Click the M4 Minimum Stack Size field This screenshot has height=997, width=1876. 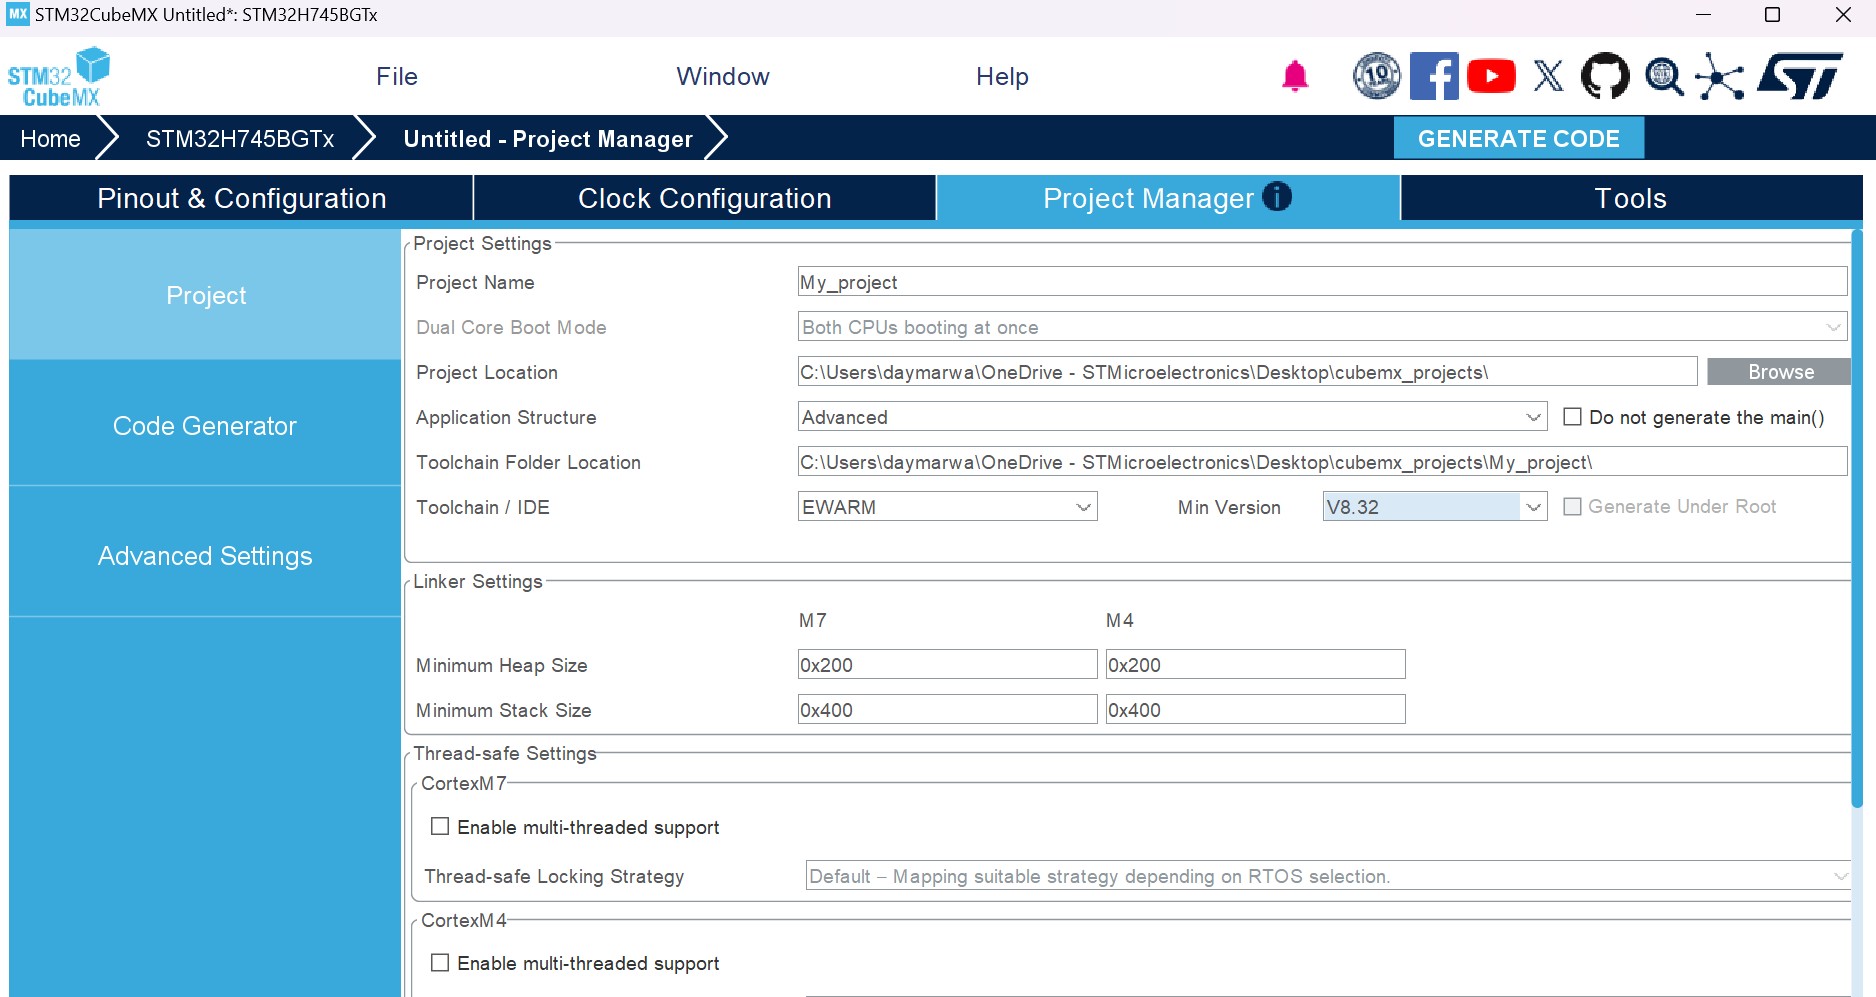[x=1255, y=710]
